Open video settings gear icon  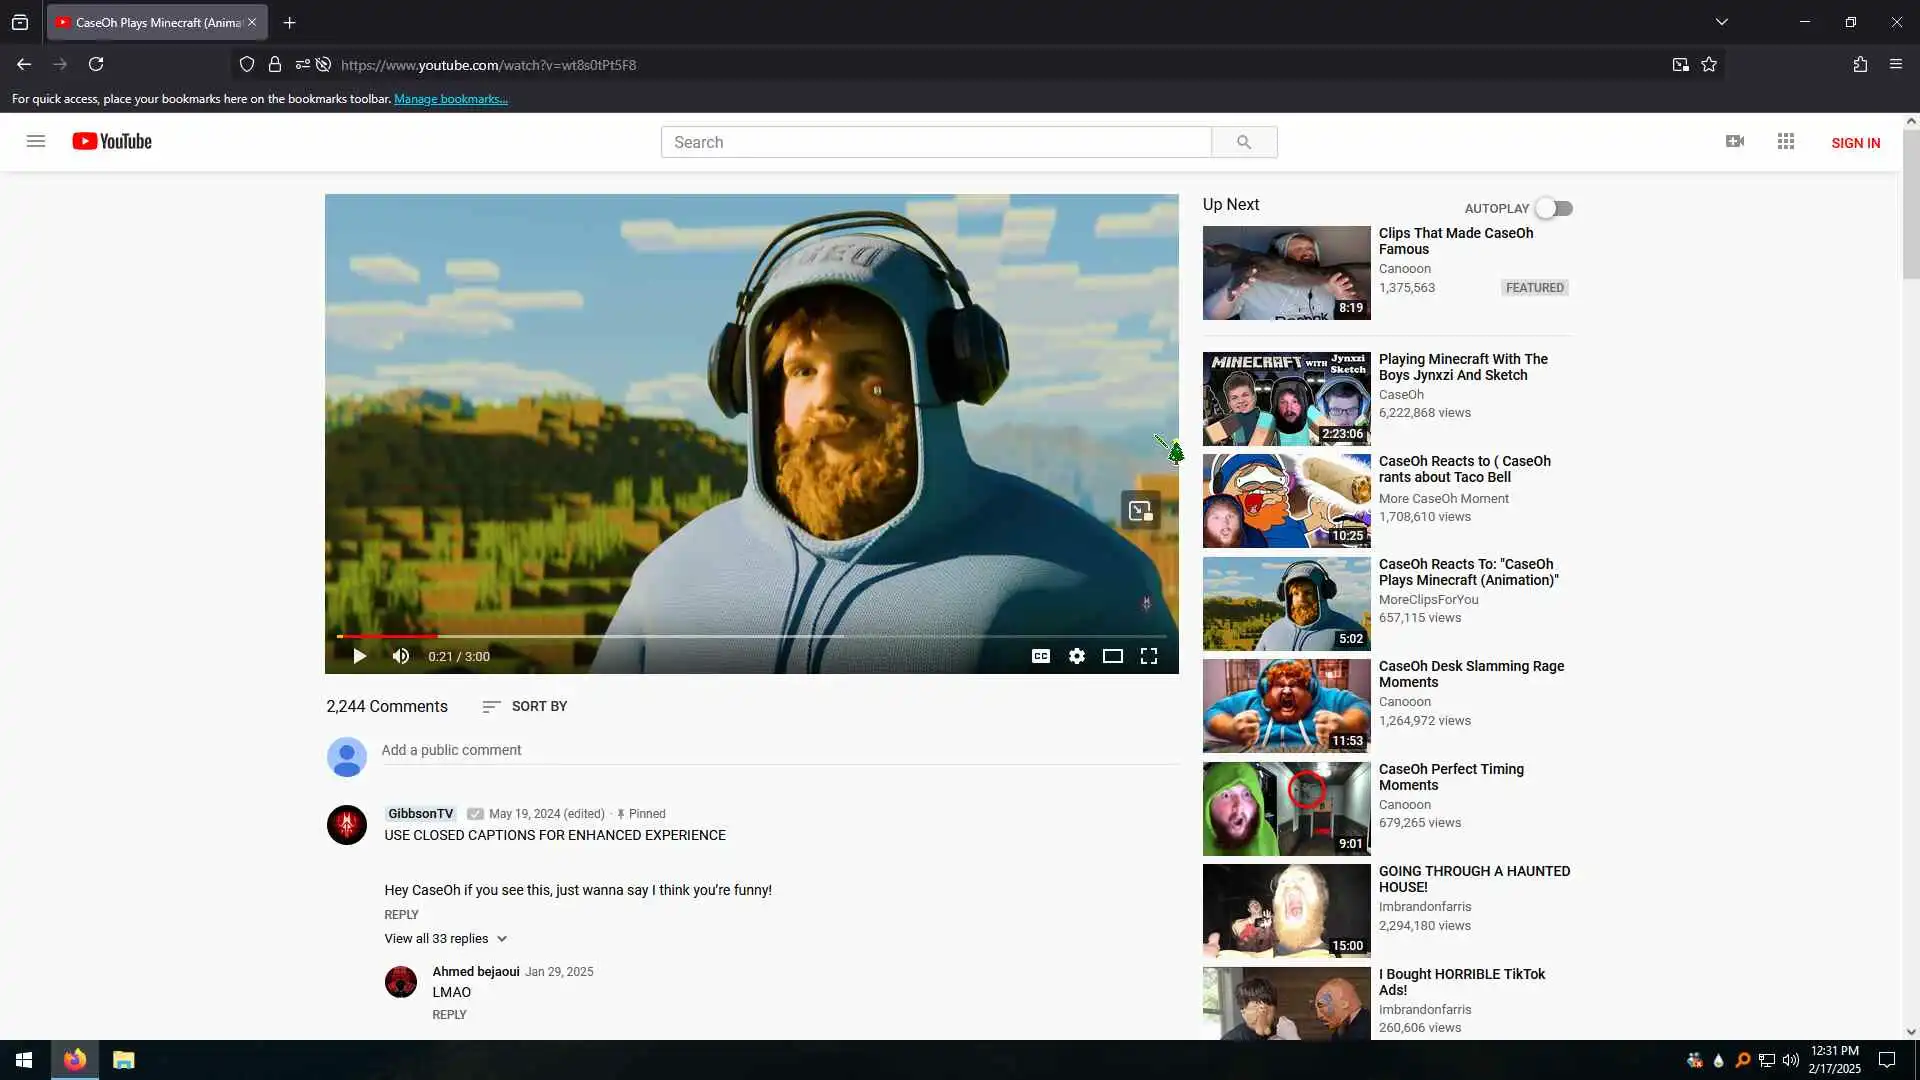click(1077, 656)
